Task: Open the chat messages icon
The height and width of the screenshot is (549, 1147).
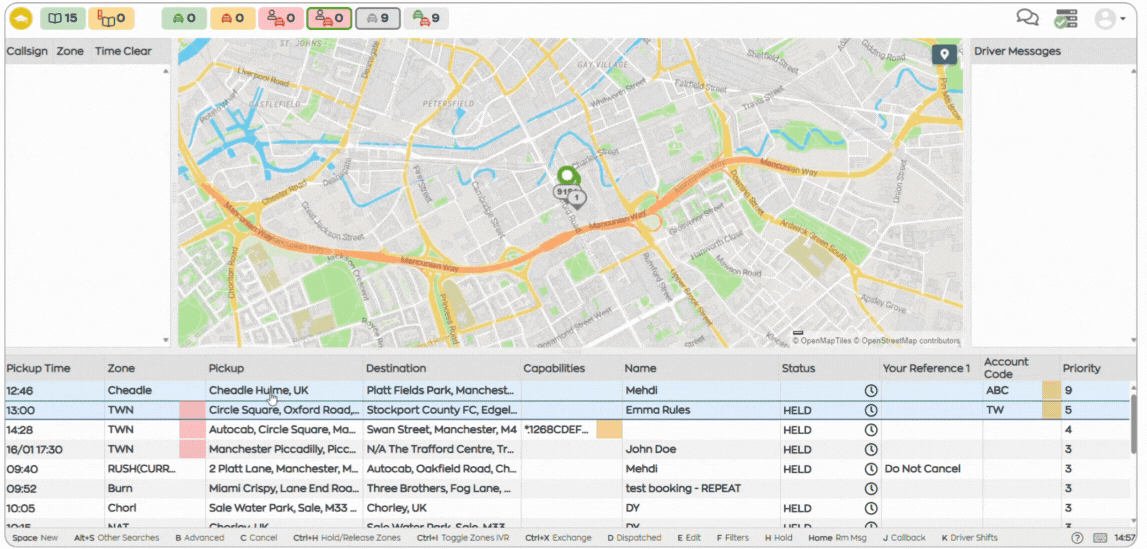Action: (1027, 18)
